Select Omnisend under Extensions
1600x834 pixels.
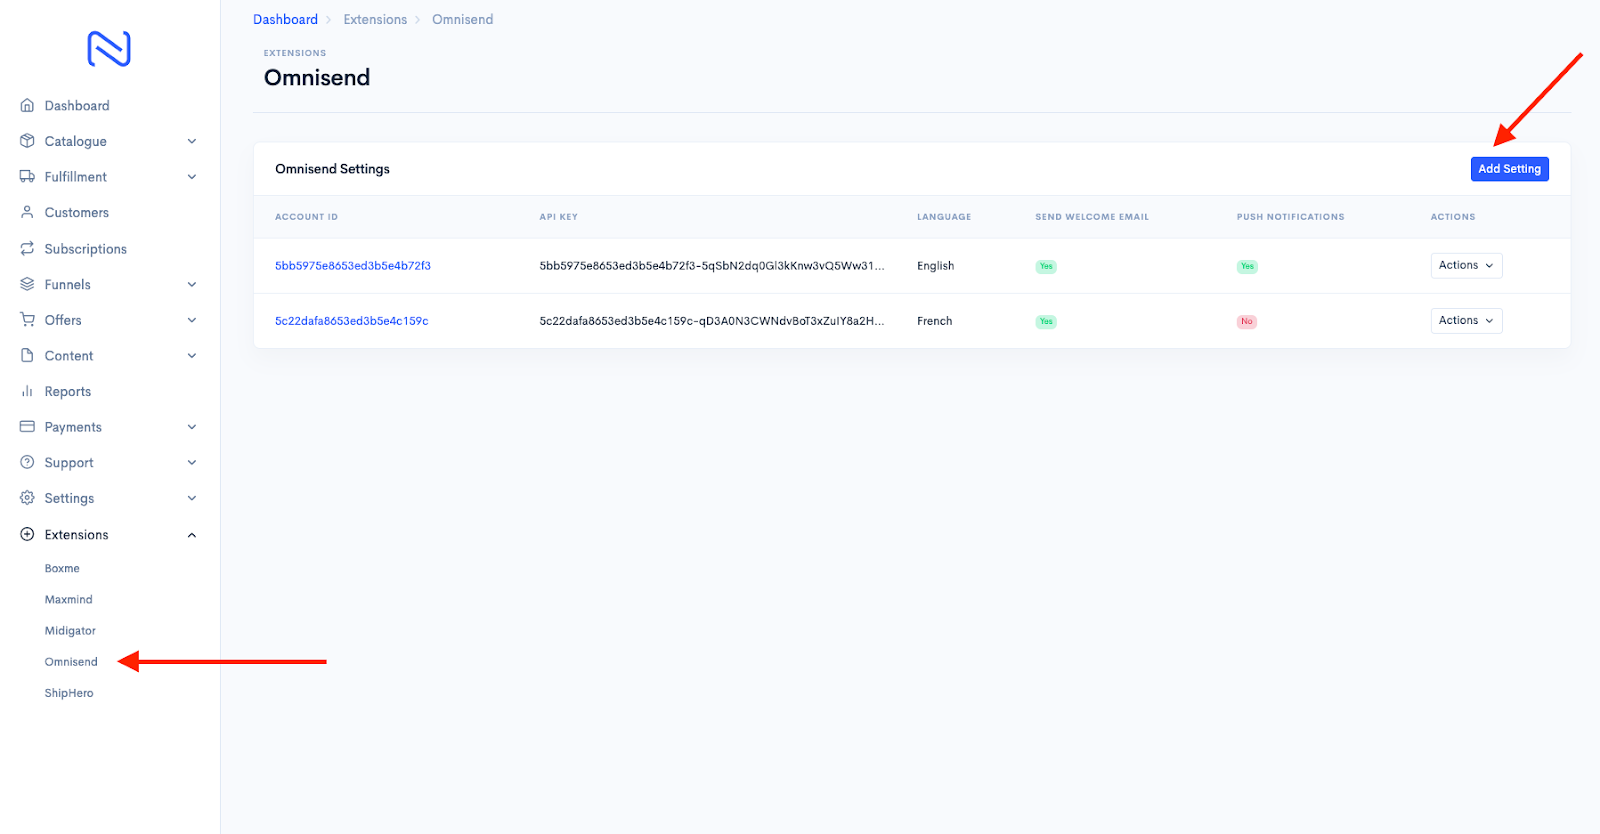coord(71,662)
